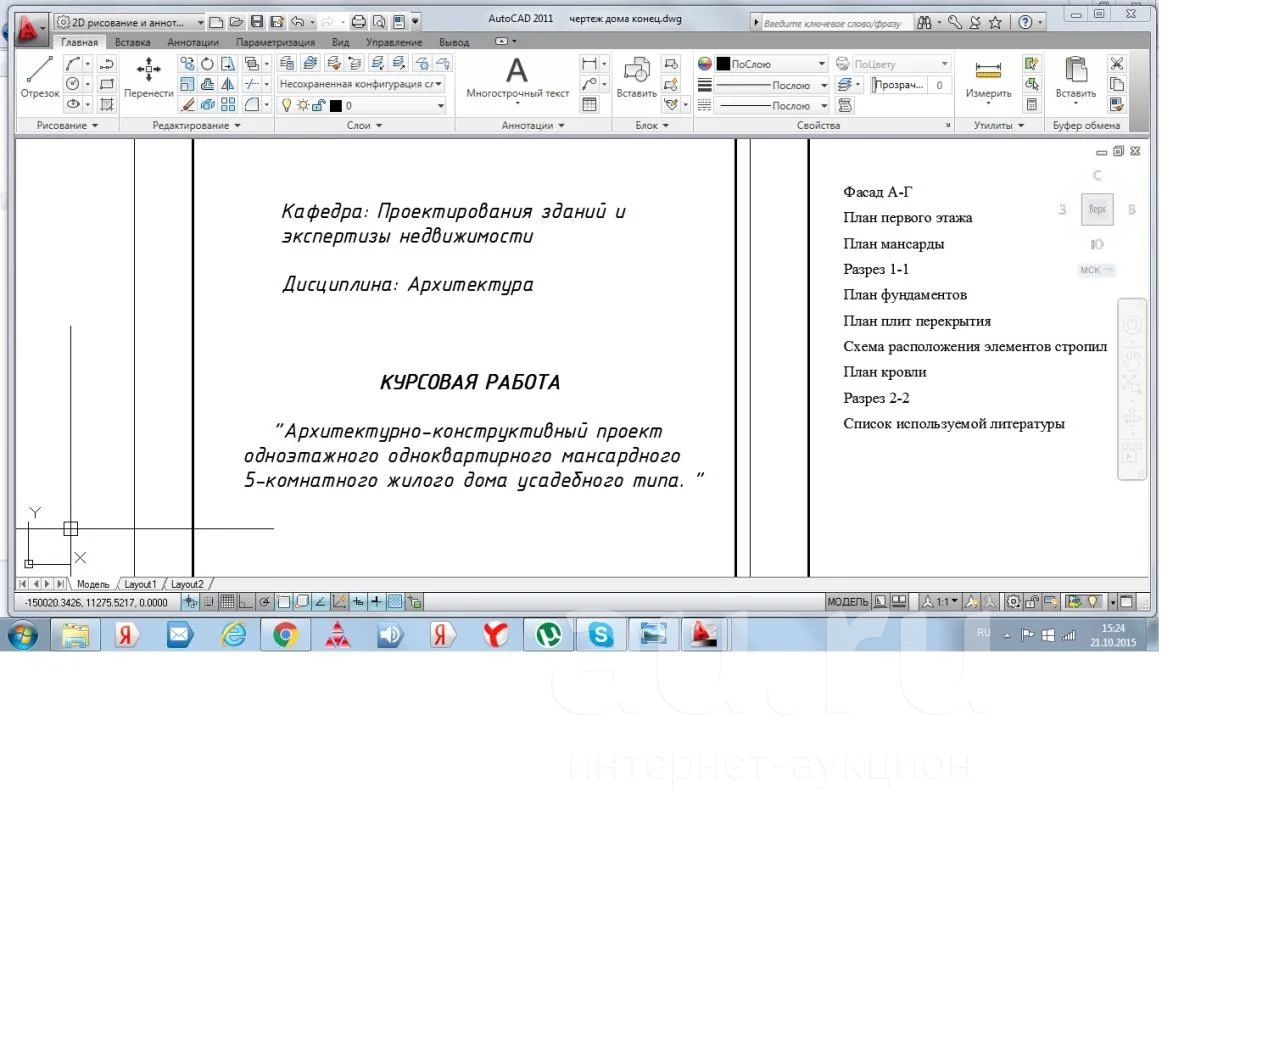This screenshot has height=1050, width=1279.
Task: Toggle layer 0 on/off with the lightbulb
Action: [286, 105]
